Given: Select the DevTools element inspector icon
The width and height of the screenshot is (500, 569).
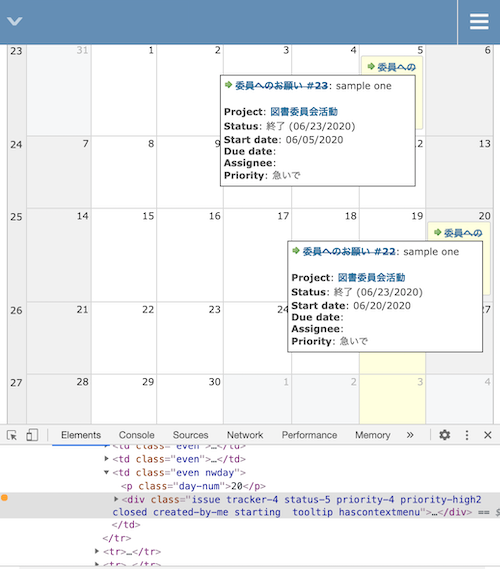Looking at the screenshot, I should coord(12,435).
